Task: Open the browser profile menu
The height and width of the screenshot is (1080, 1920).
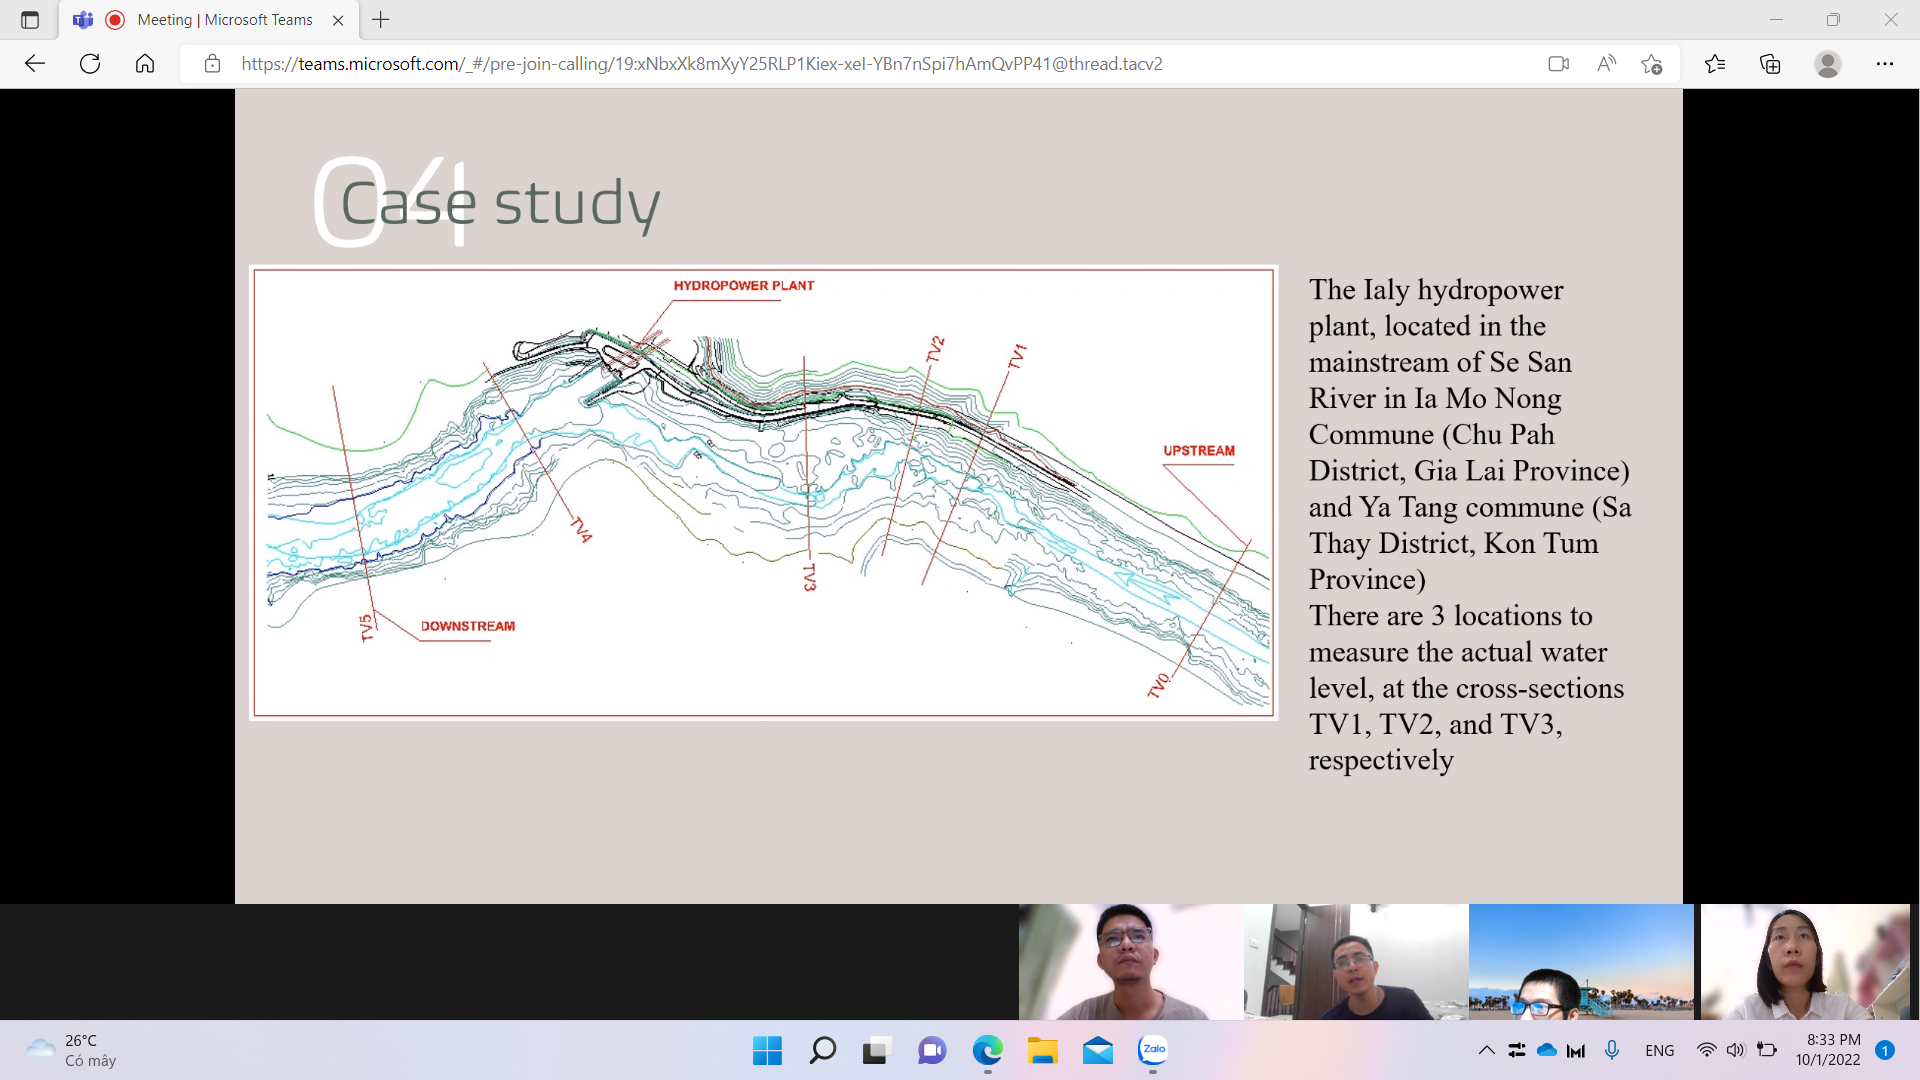Action: (1828, 64)
